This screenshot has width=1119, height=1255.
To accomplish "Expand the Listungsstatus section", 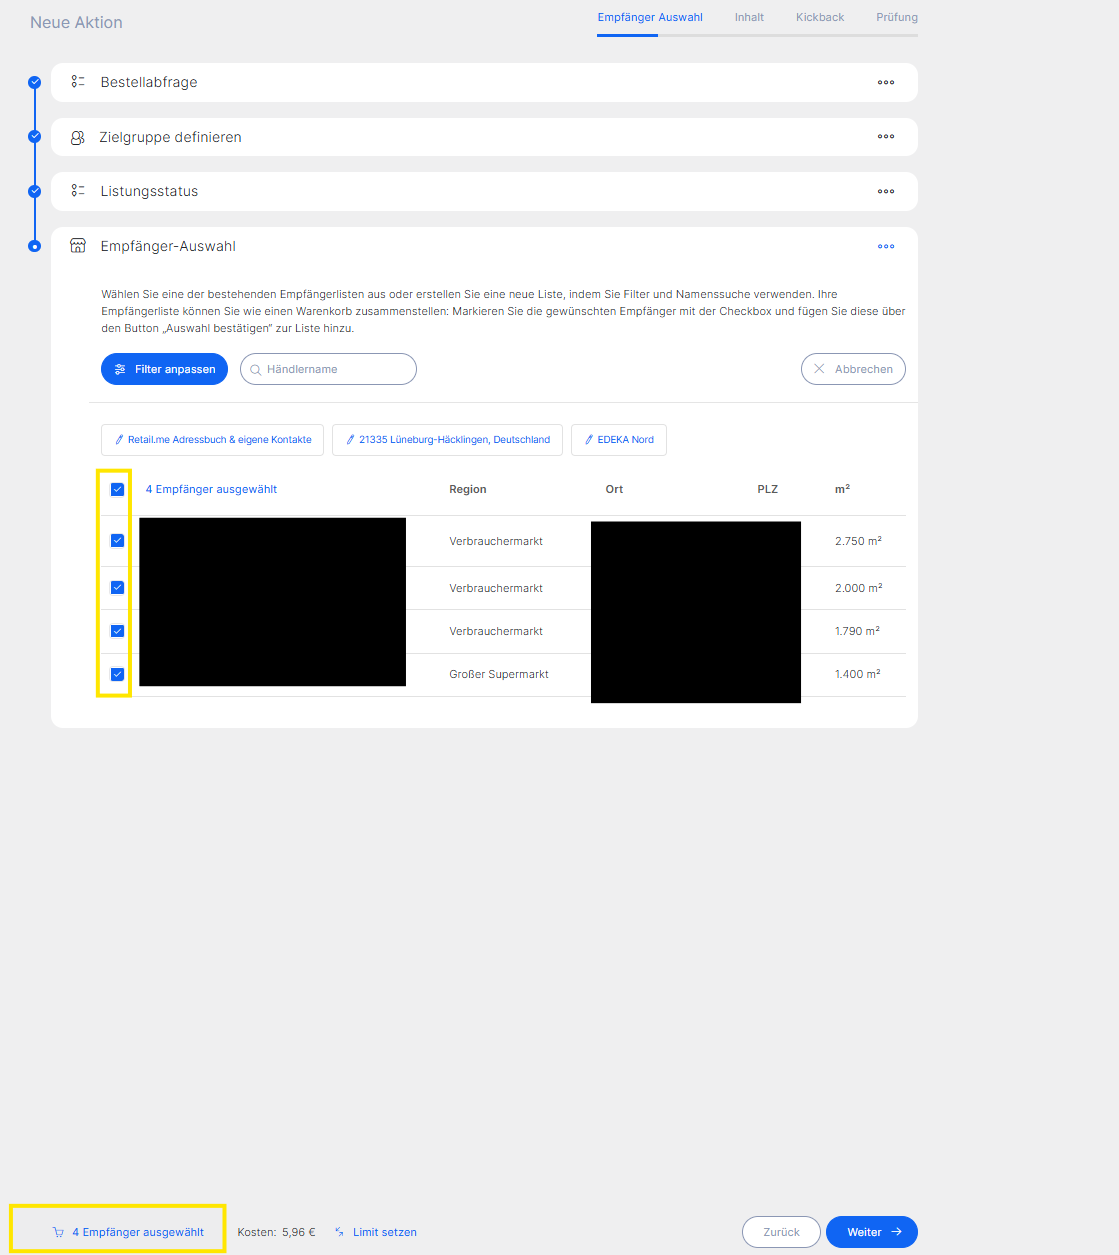I will click(x=484, y=191).
